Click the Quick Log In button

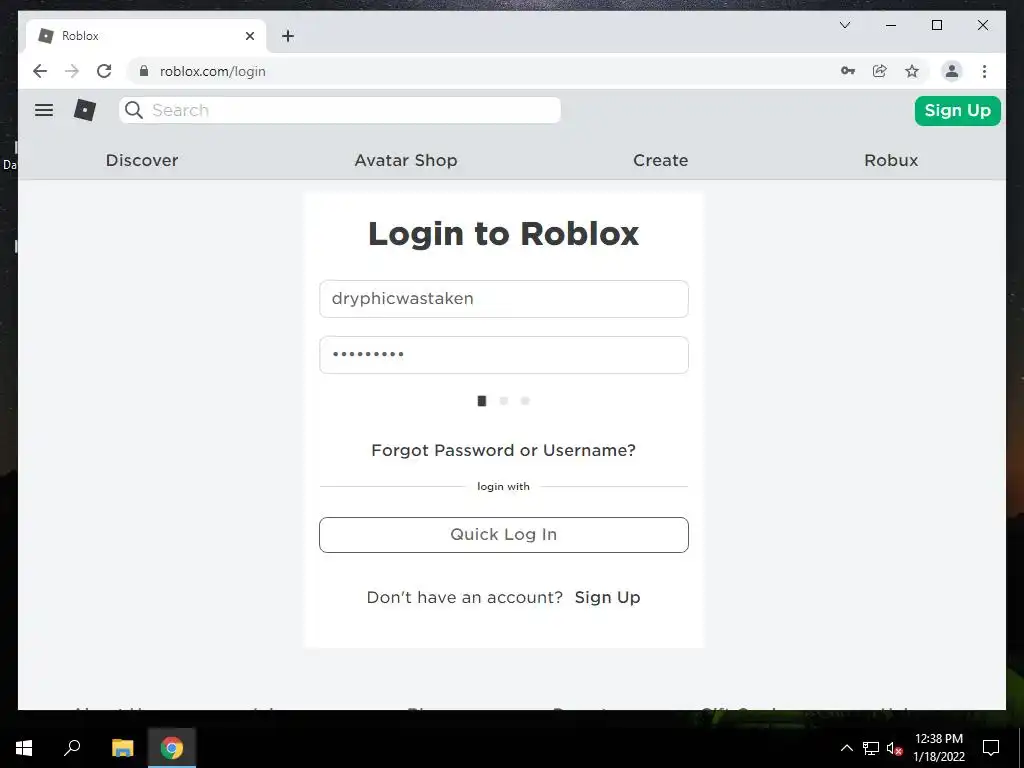click(x=504, y=534)
